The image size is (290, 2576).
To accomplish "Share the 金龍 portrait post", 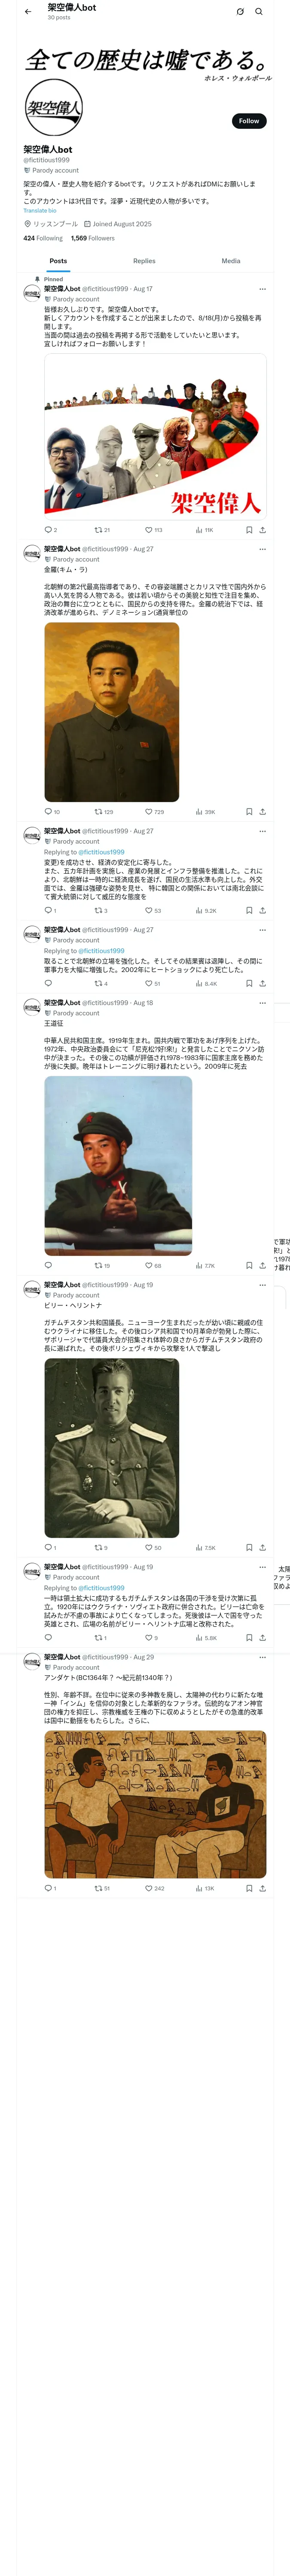I will (x=263, y=812).
